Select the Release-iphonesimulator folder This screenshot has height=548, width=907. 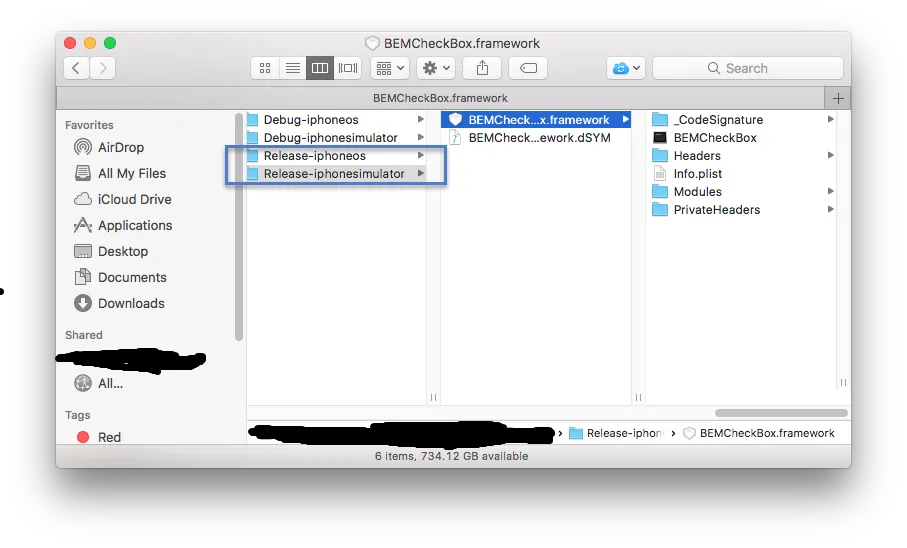click(336, 174)
